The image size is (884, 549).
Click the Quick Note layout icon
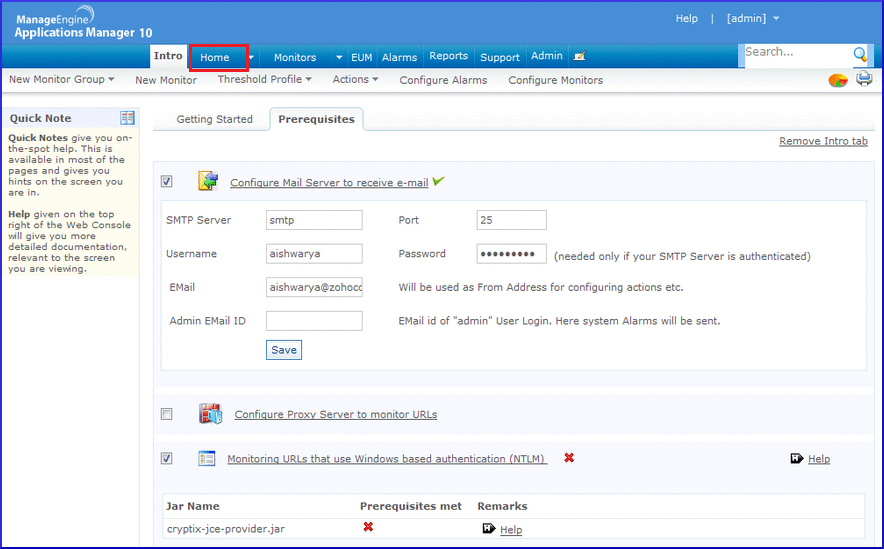coord(127,118)
